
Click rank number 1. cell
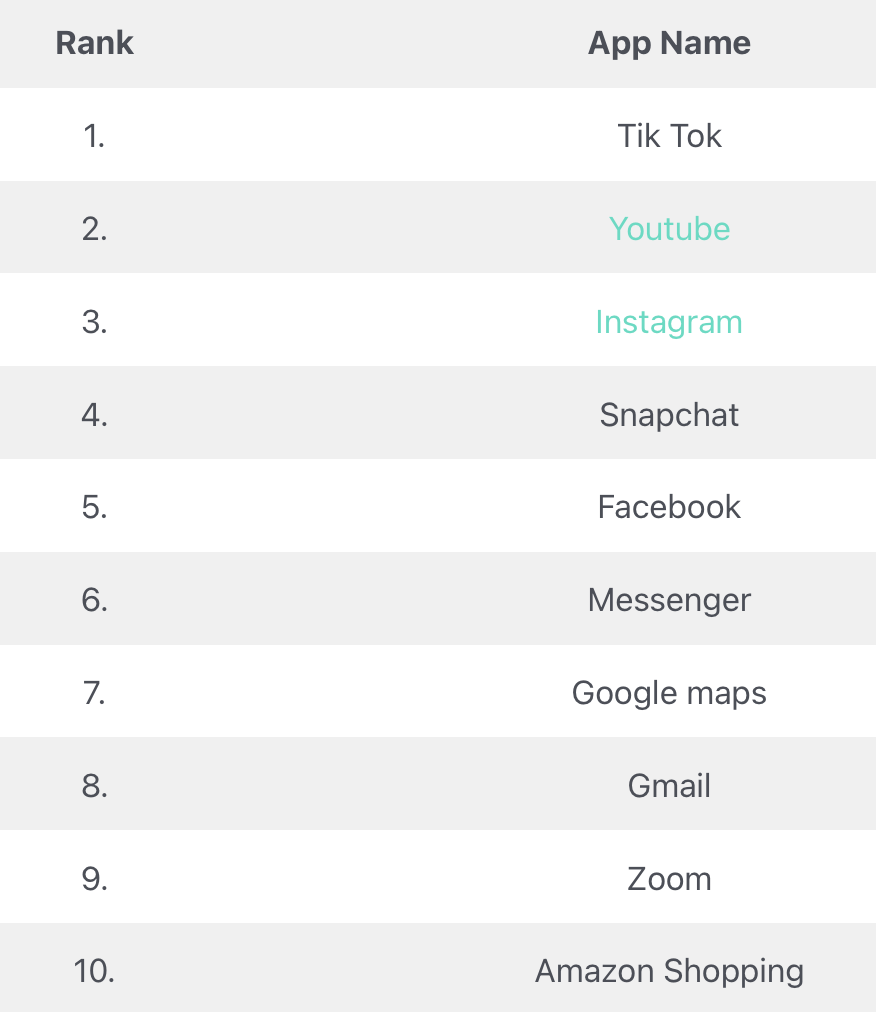(94, 136)
